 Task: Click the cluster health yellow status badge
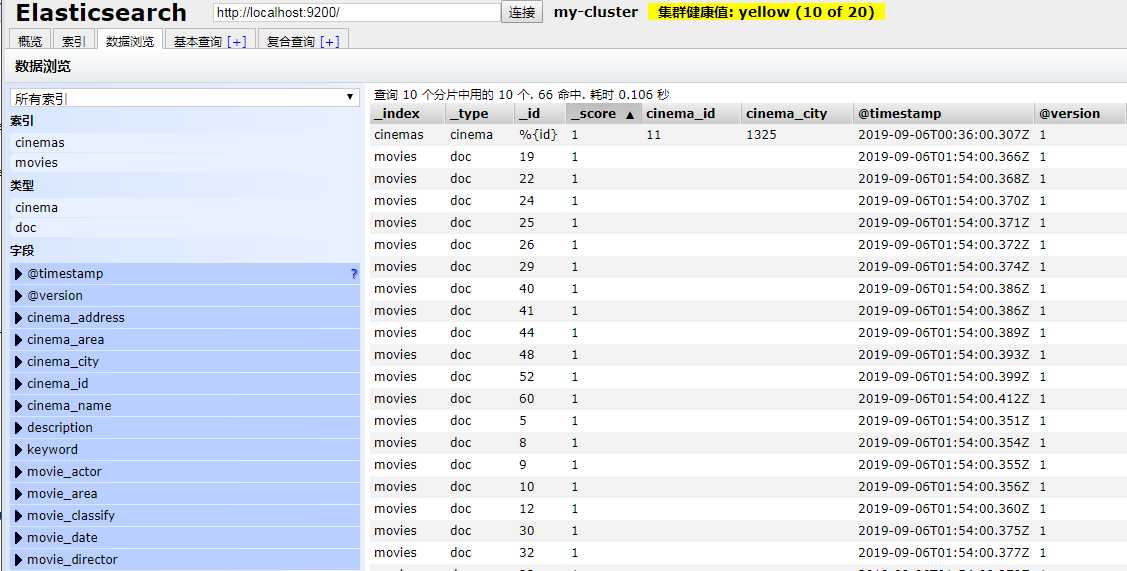pos(766,12)
